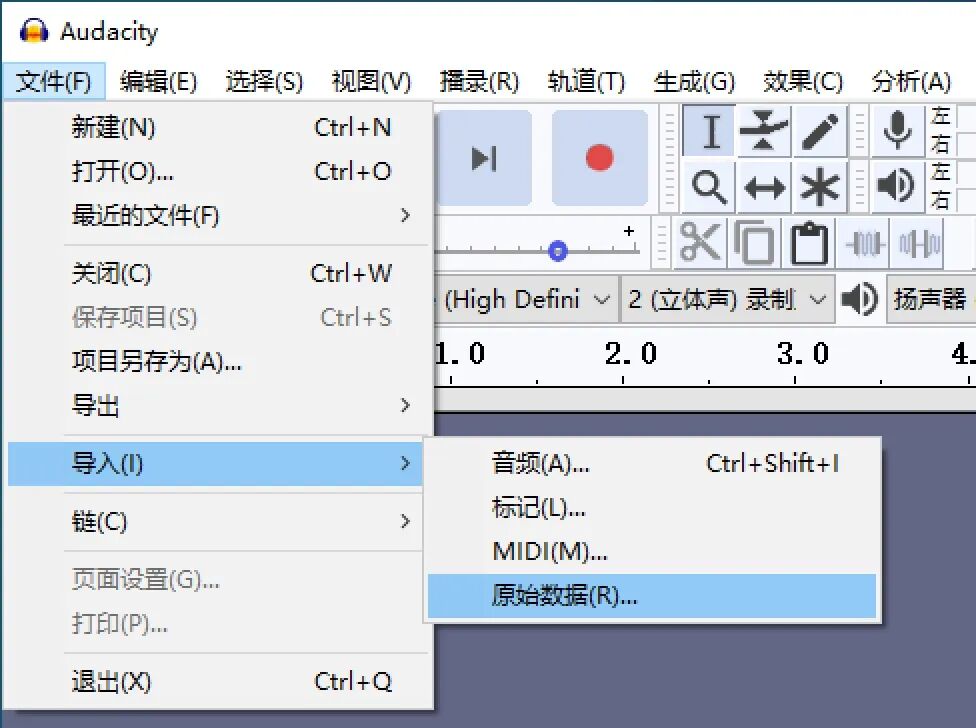Viewport: 976px width, 728px height.
Task: Choose 新建(N) from the file menu
Action: 218,128
